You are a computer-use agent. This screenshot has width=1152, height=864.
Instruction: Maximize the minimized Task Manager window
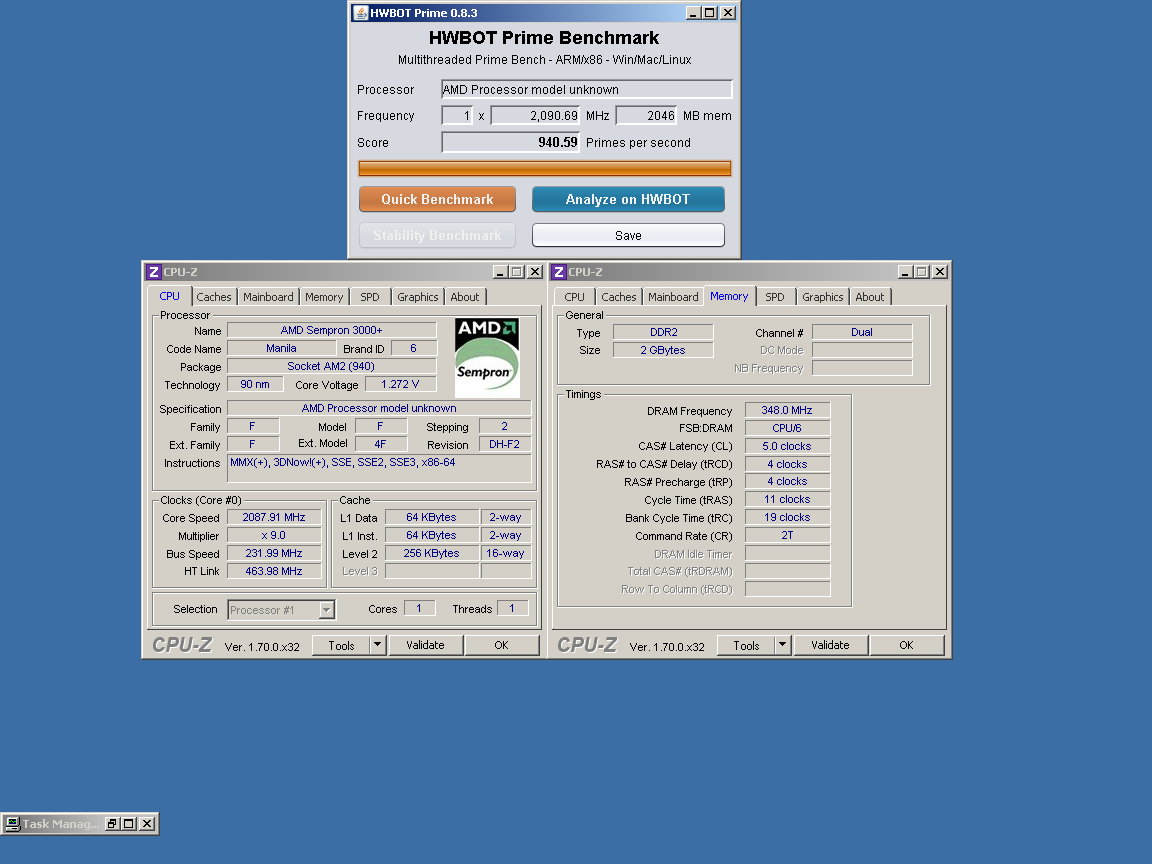(x=129, y=824)
